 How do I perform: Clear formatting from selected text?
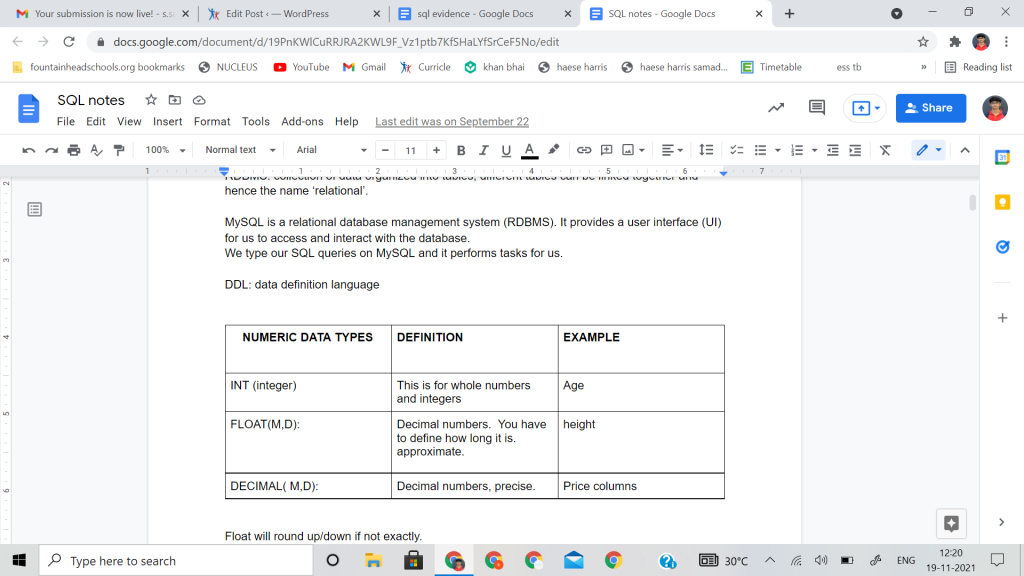(885, 150)
